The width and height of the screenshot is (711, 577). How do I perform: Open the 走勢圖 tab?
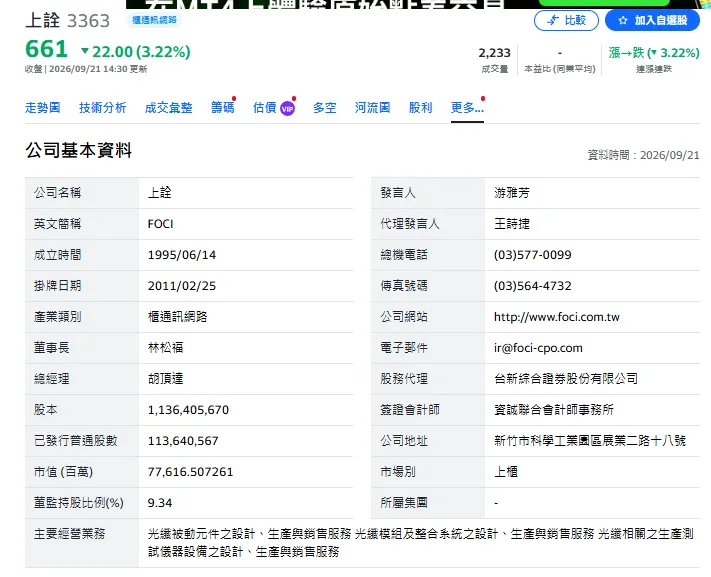pyautogui.click(x=43, y=108)
